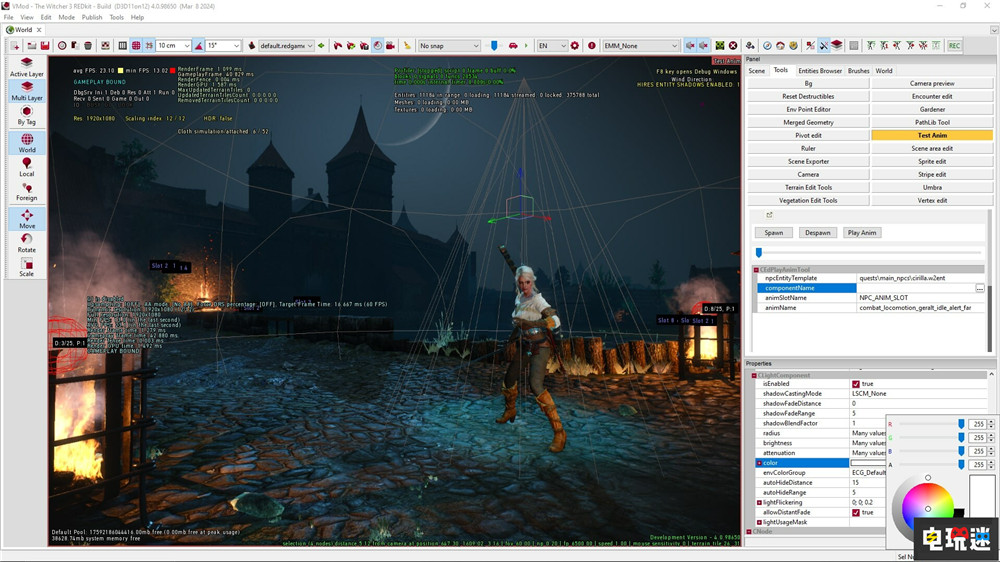This screenshot has width=1000, height=562.
Task: Open the Vegetation Edit Tools button
Action: pos(808,200)
